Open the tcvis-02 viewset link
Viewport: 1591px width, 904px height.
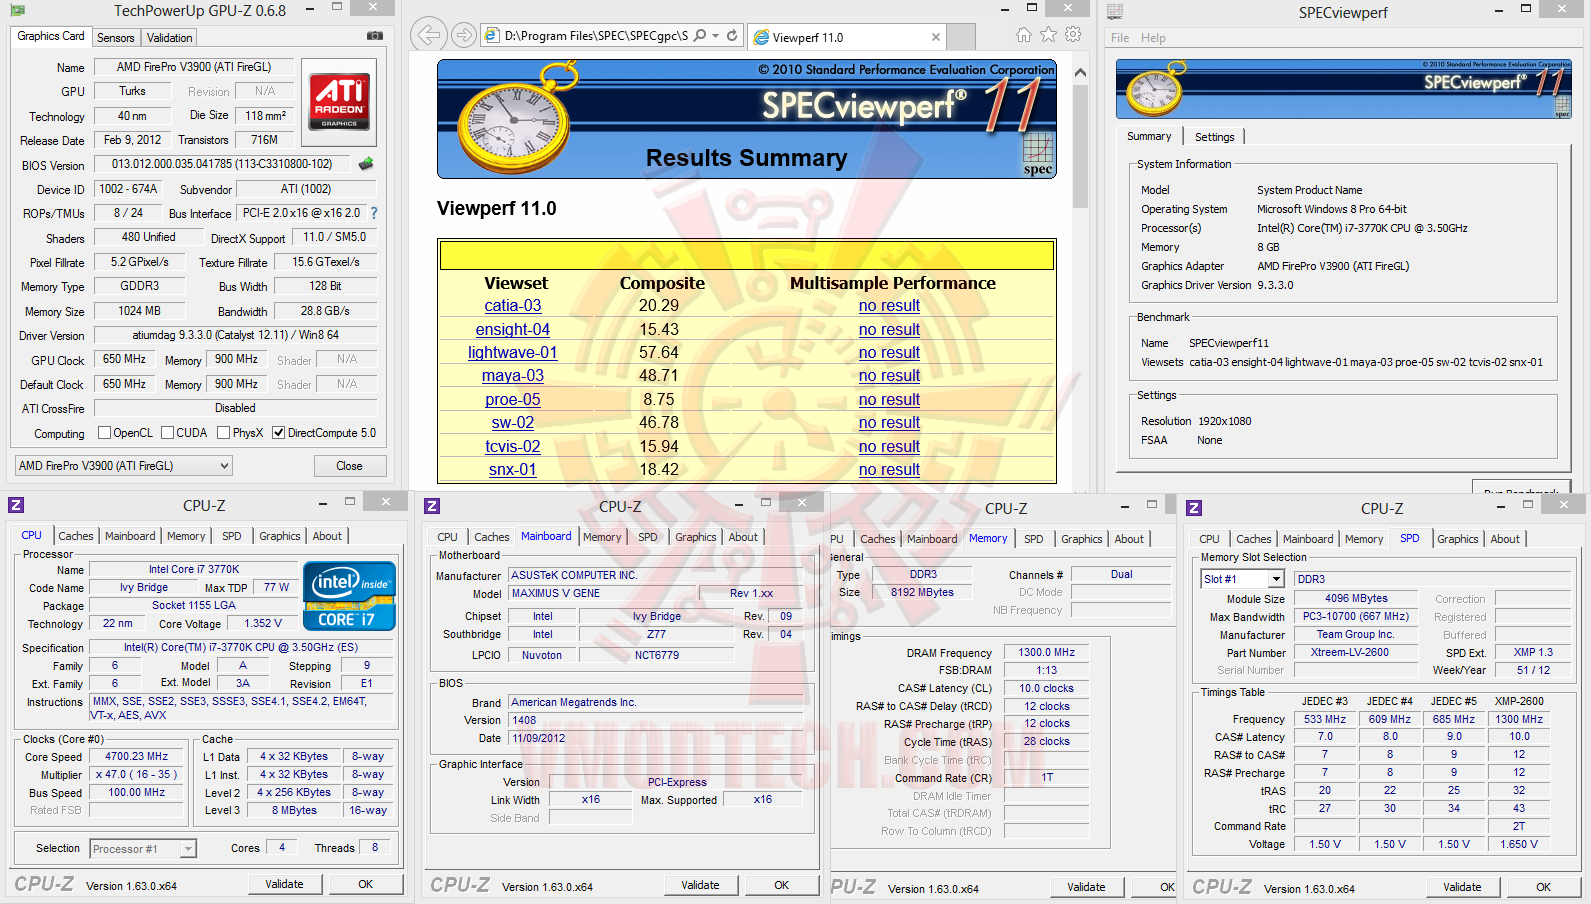click(x=513, y=447)
